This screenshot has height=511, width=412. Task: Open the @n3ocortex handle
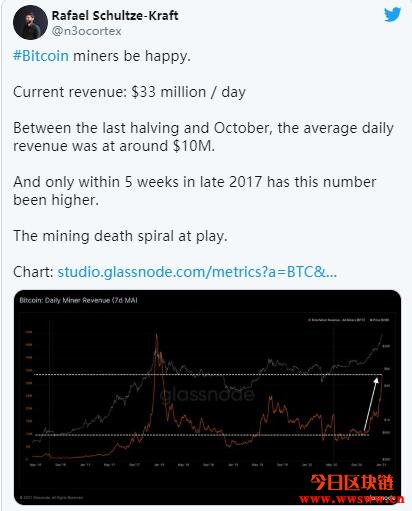click(x=86, y=31)
